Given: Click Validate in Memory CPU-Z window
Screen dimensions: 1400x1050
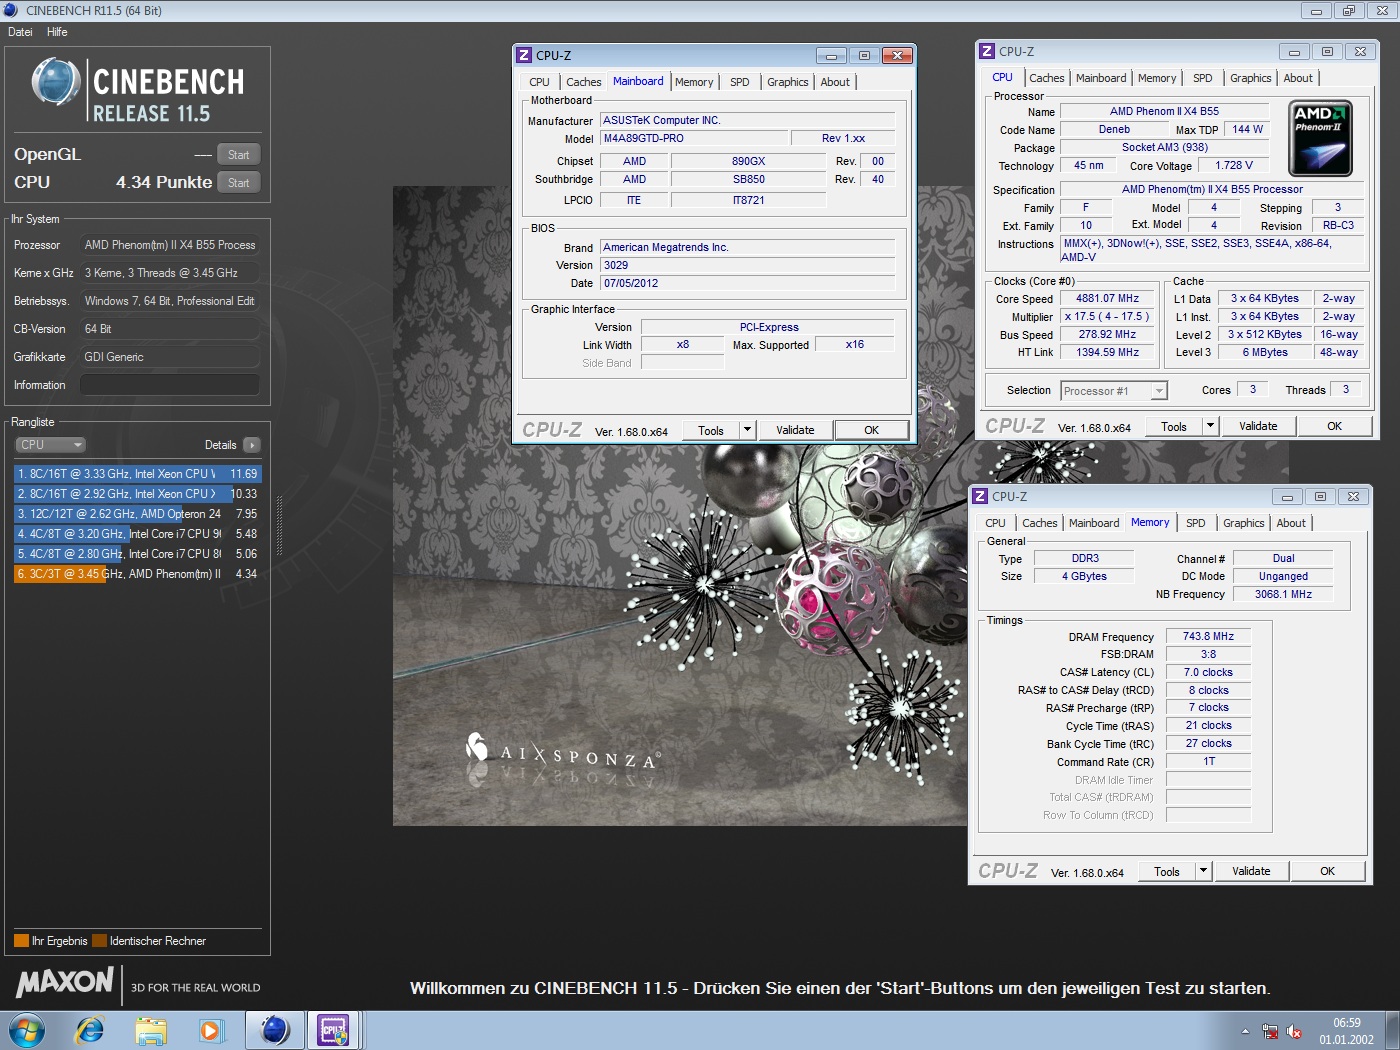Looking at the screenshot, I should [1251, 871].
